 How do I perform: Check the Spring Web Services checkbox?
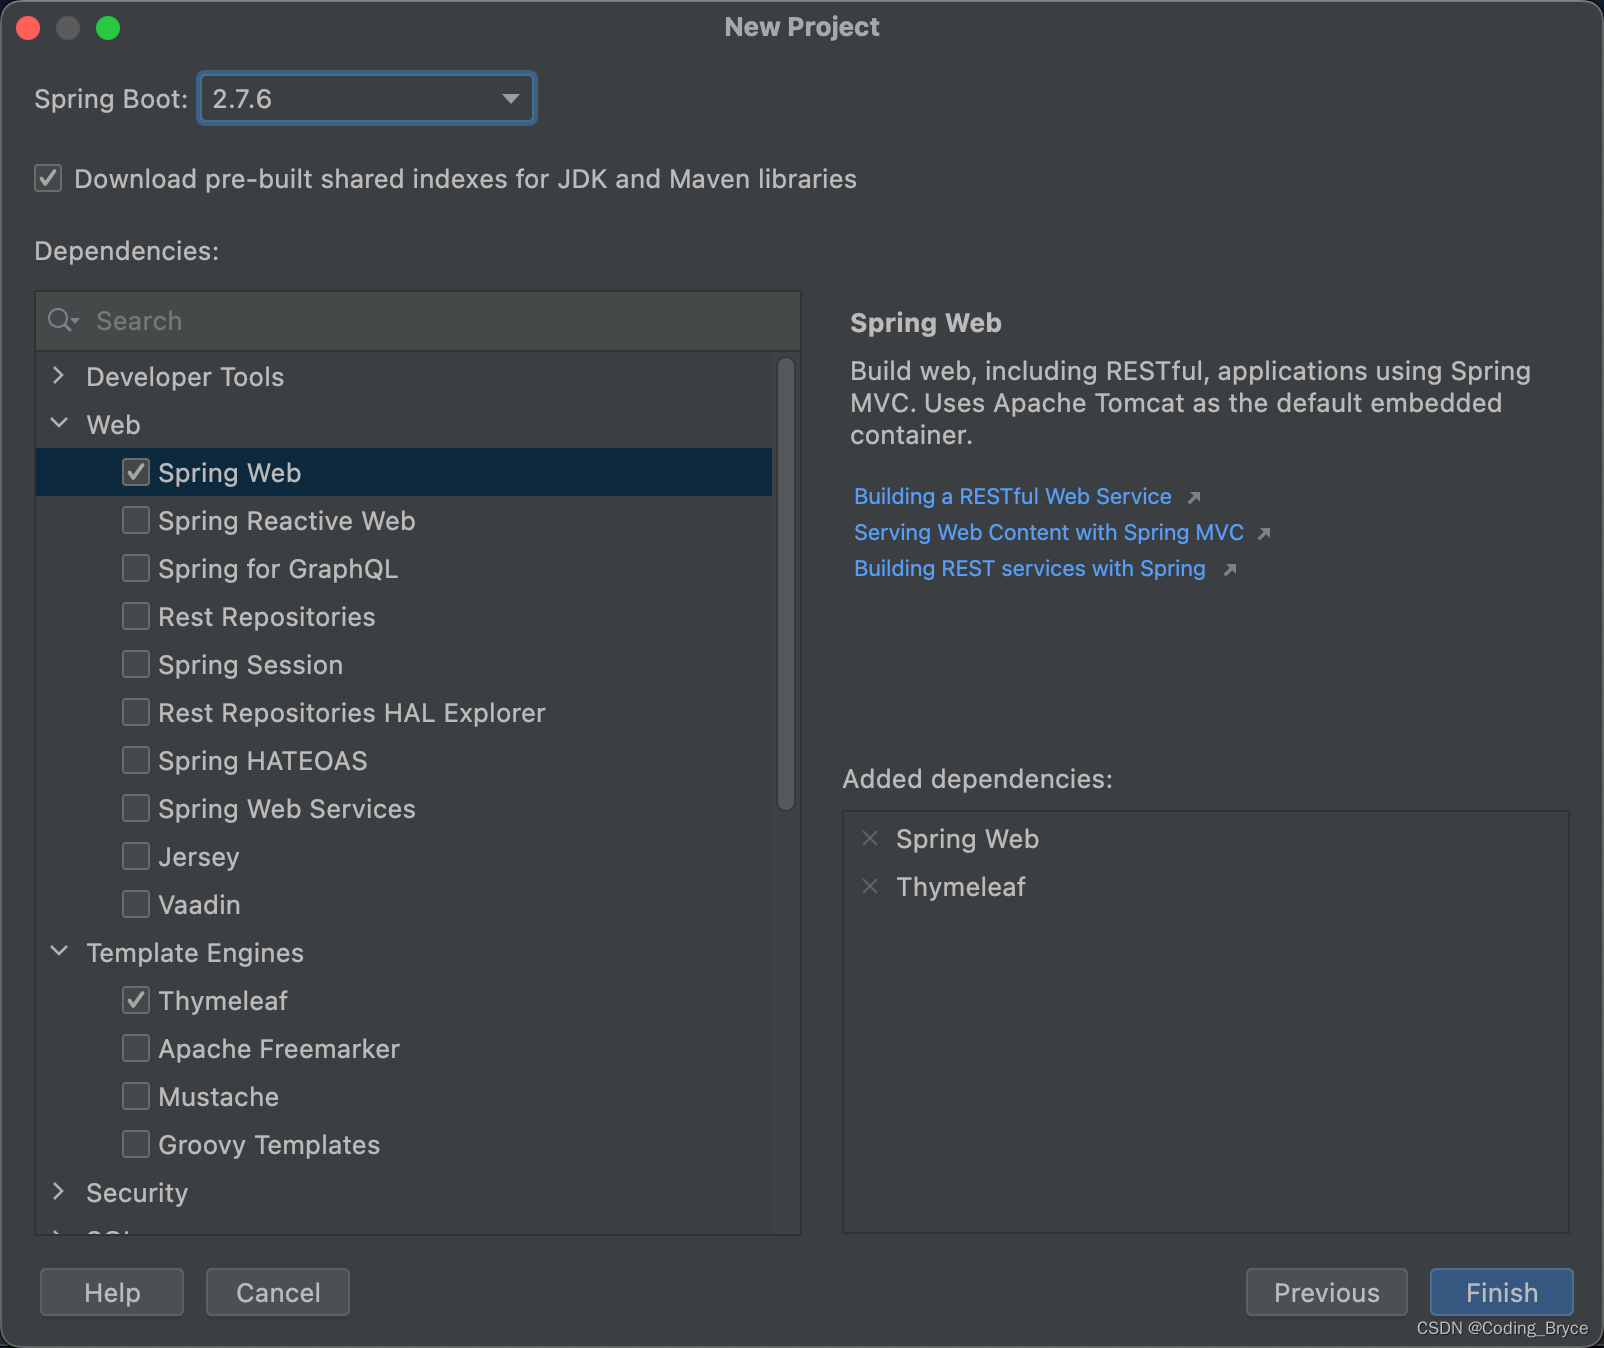136,808
